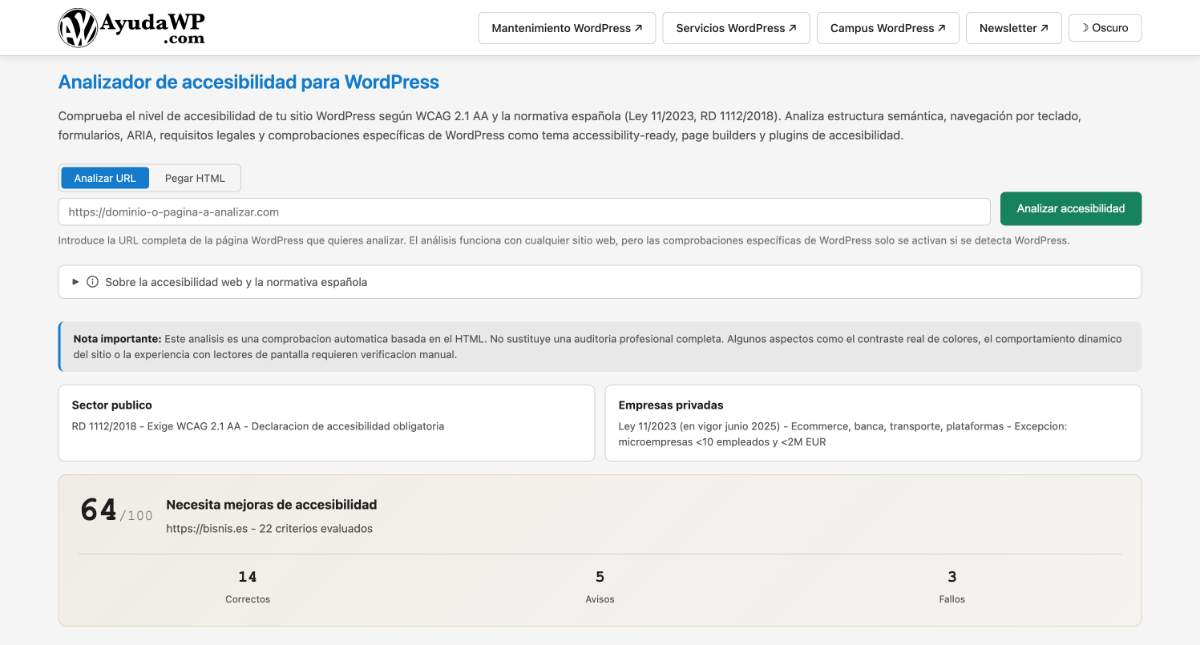The image size is (1200, 645).
Task: Click the RD 1112/2018 requirement text
Action: coord(258,426)
